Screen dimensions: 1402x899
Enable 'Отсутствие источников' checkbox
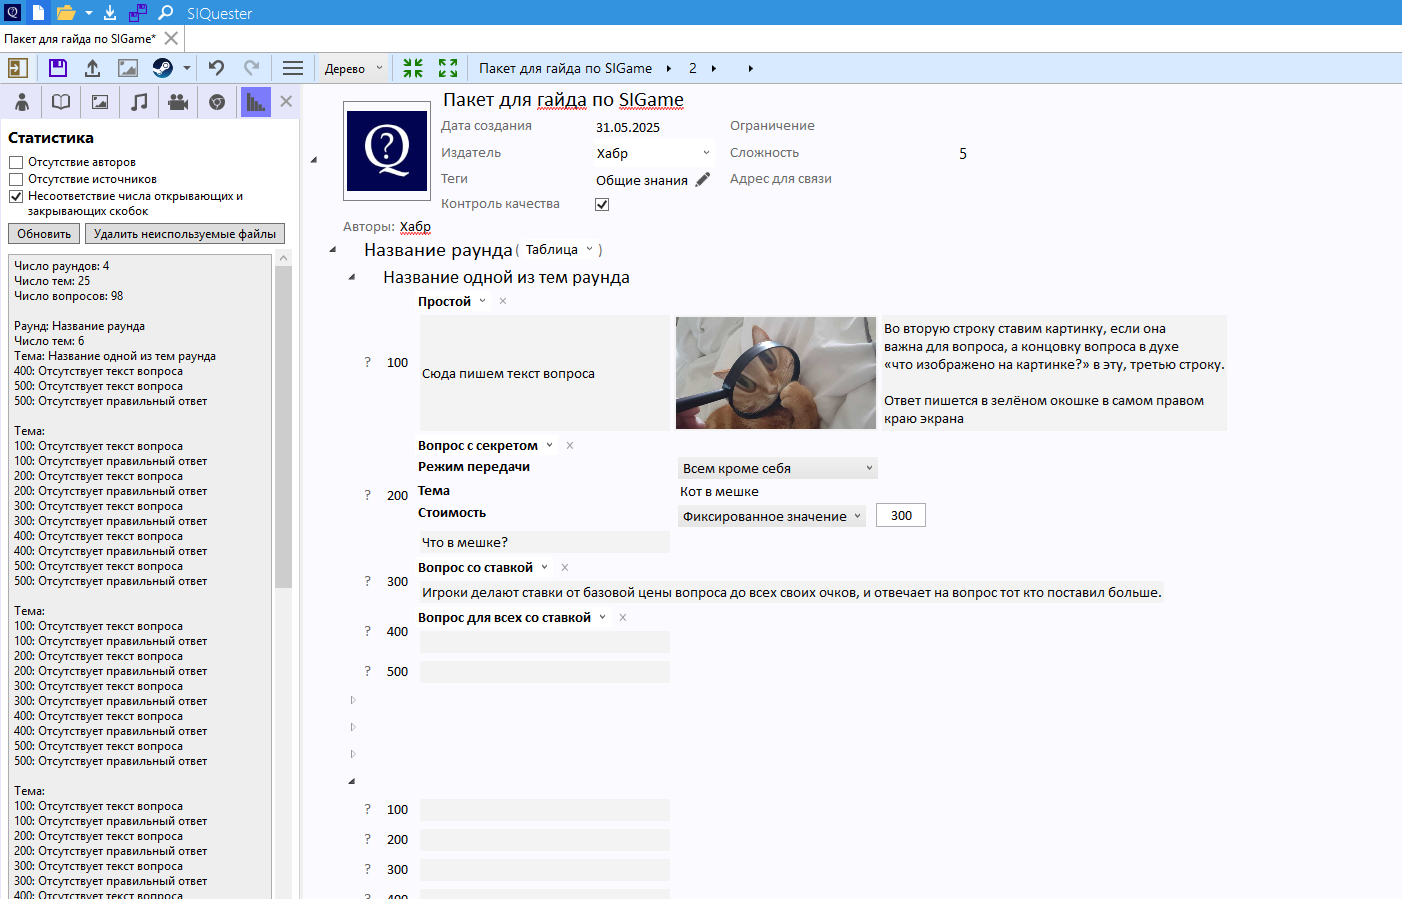16,179
